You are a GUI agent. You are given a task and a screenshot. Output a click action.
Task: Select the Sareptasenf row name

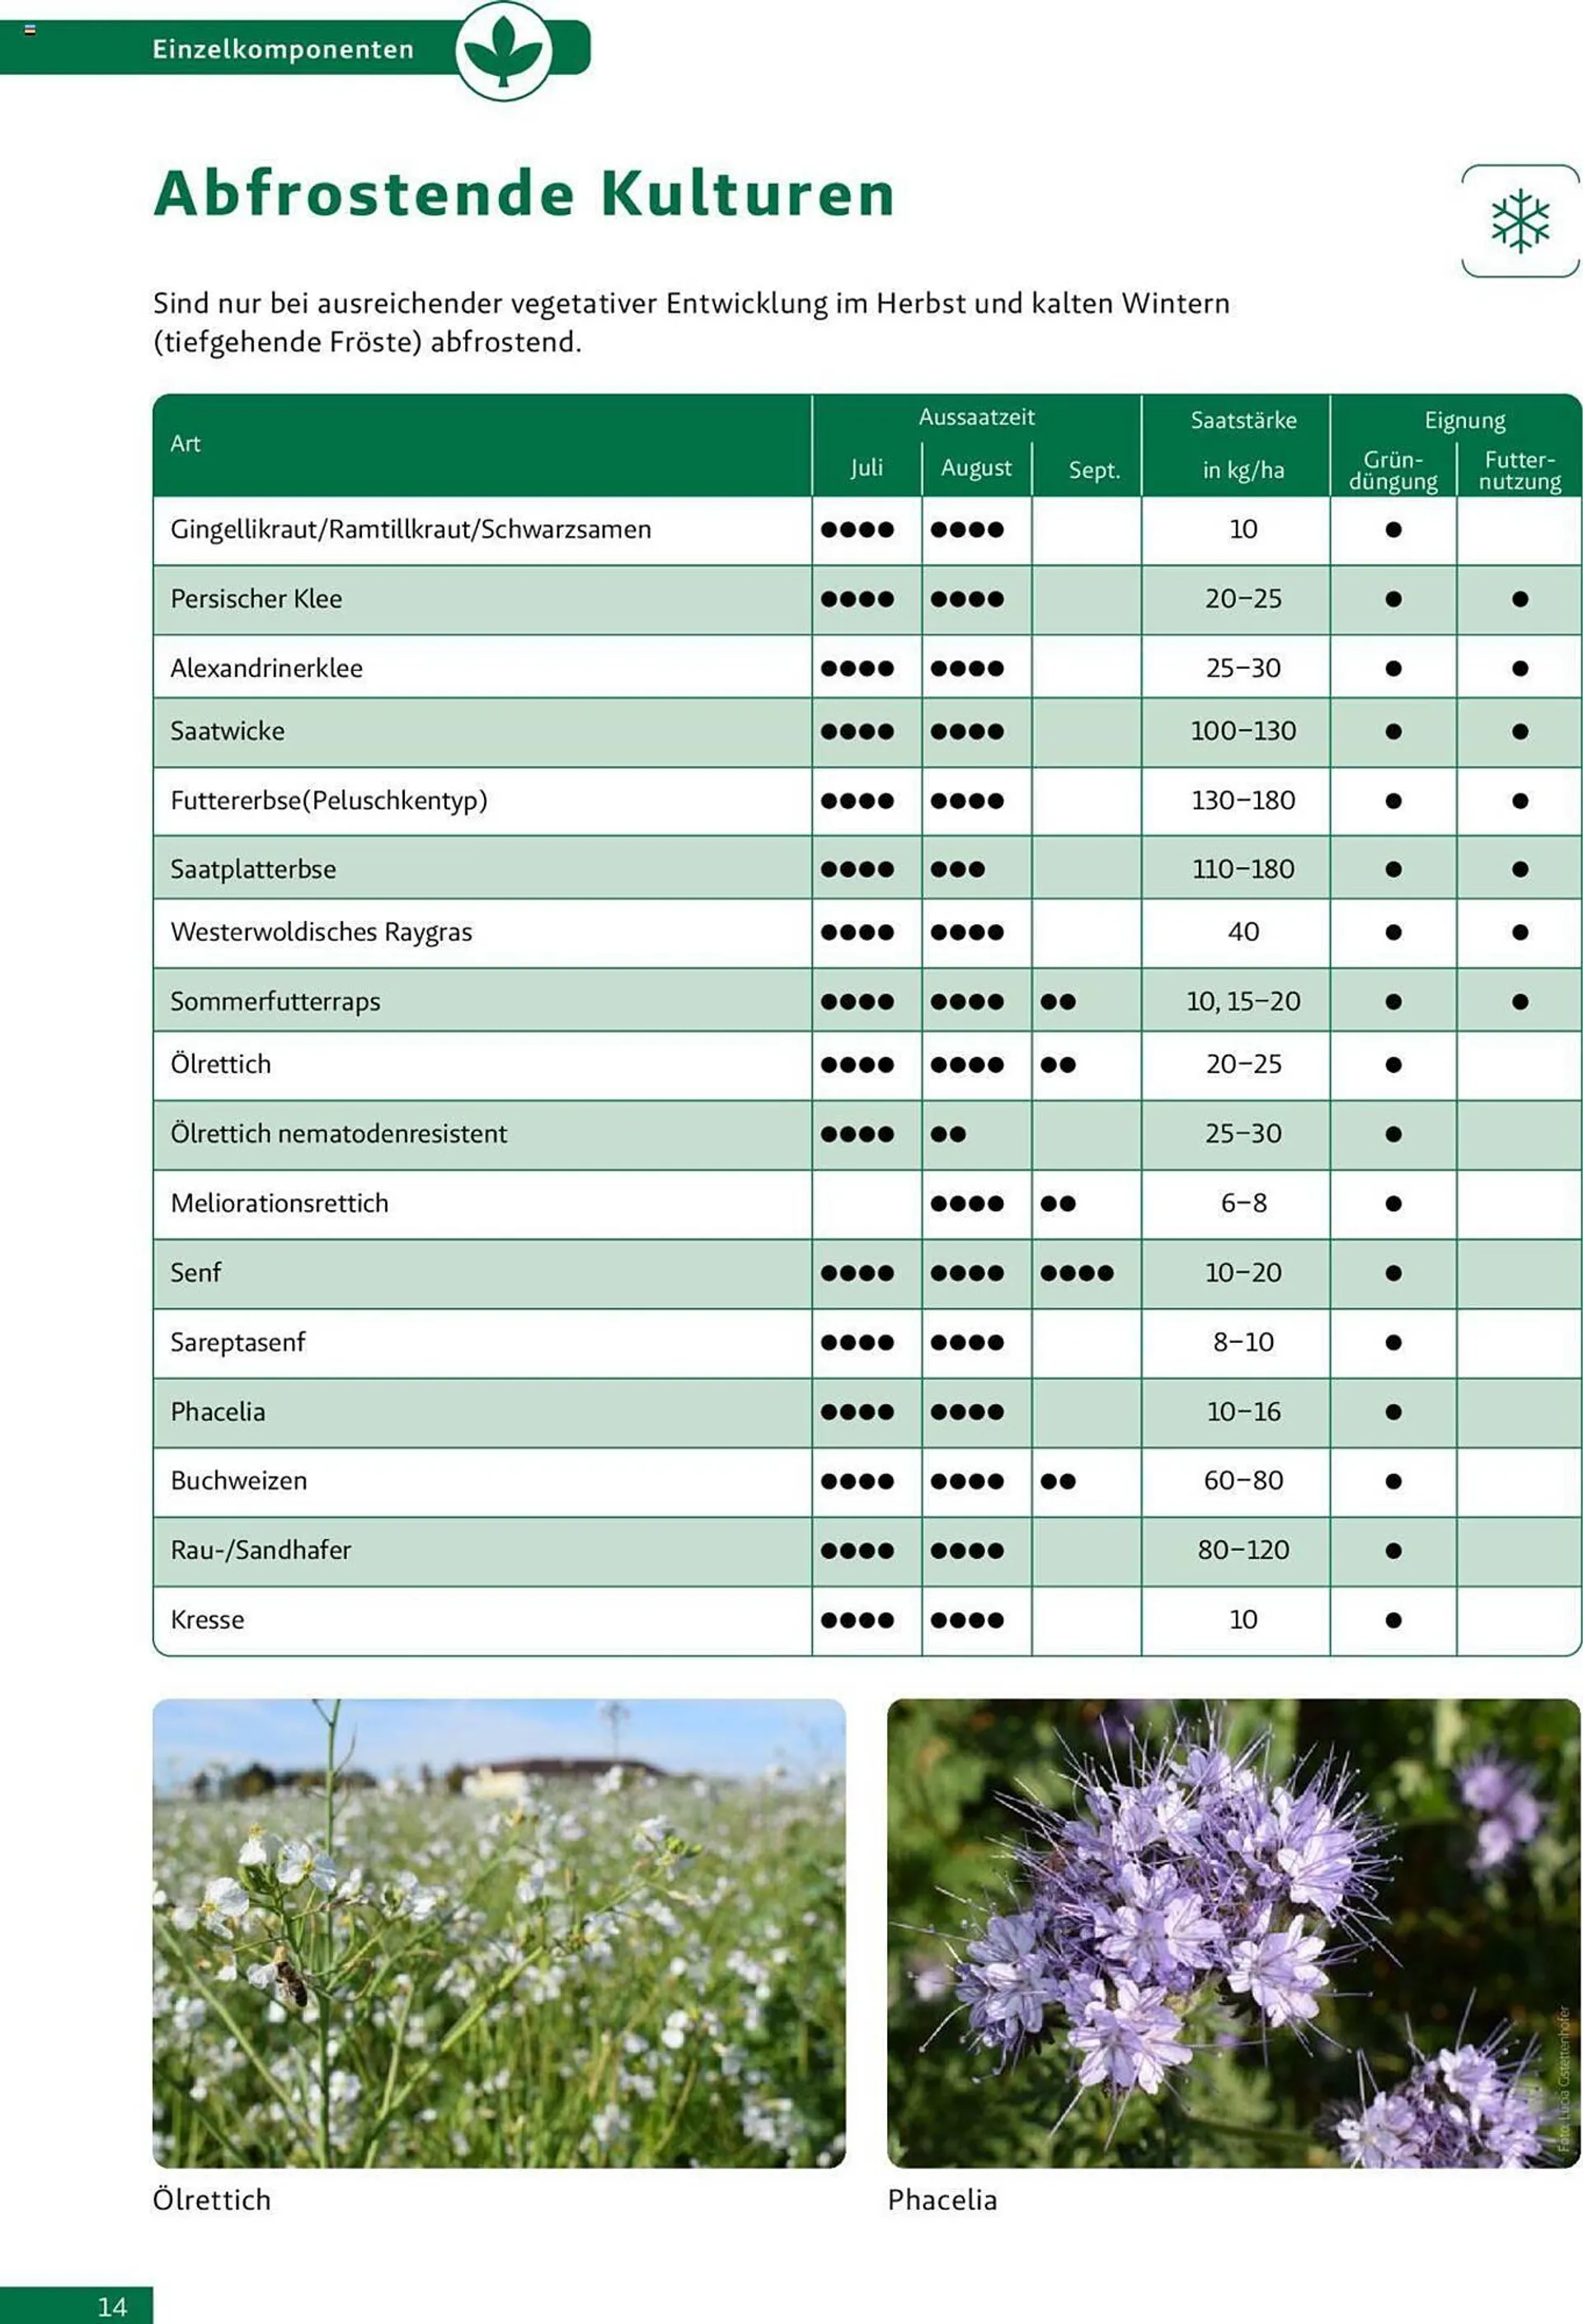coord(237,1342)
